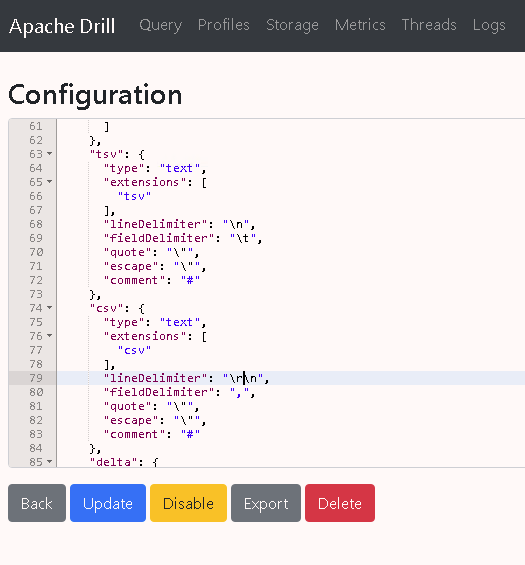
Task: Disable this storage plugin
Action: tap(188, 503)
